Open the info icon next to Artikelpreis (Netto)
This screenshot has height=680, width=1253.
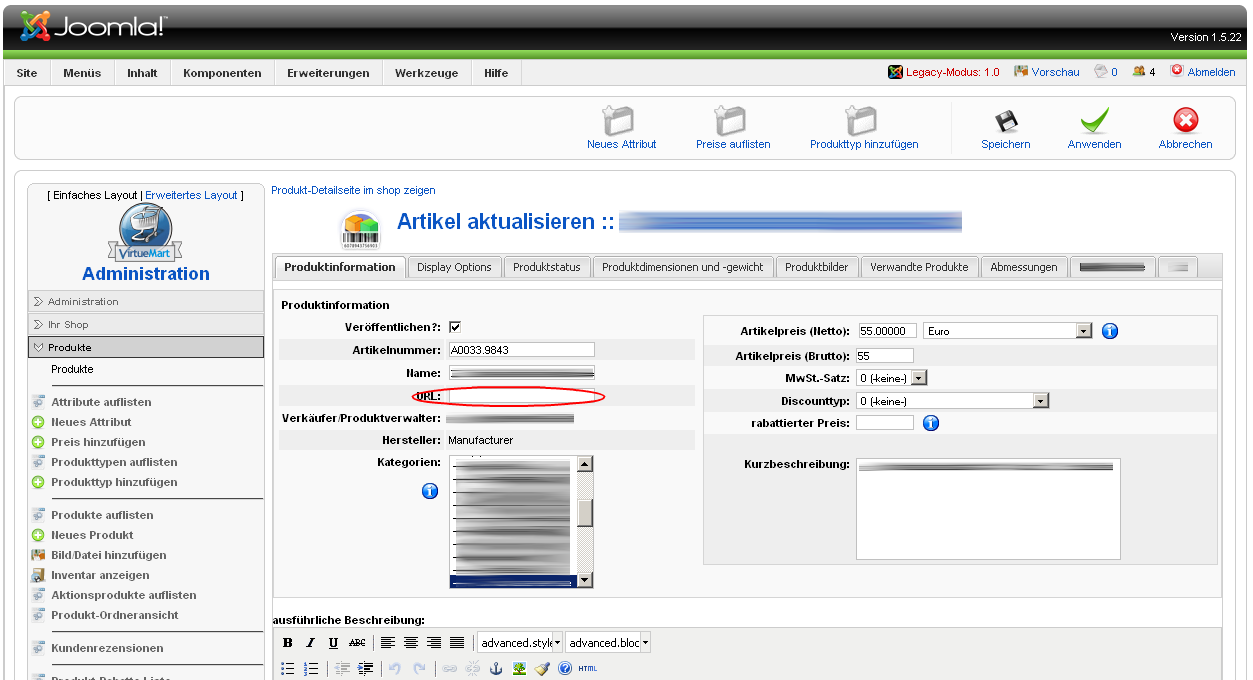pos(1110,331)
